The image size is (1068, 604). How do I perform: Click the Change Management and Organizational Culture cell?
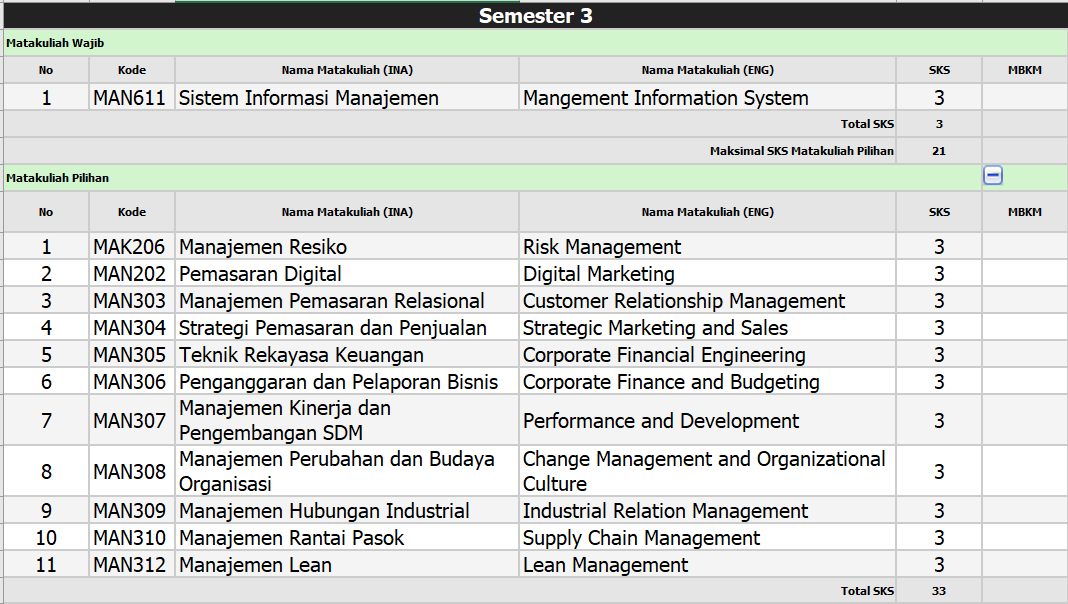(x=704, y=471)
